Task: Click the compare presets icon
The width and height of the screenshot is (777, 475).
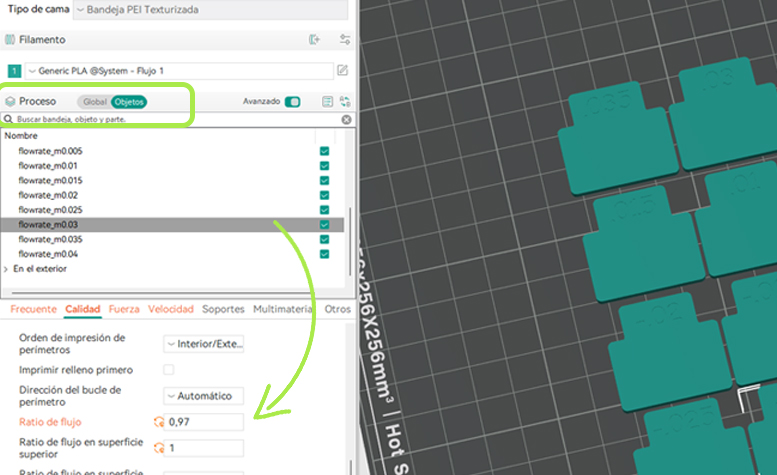Action: (345, 102)
